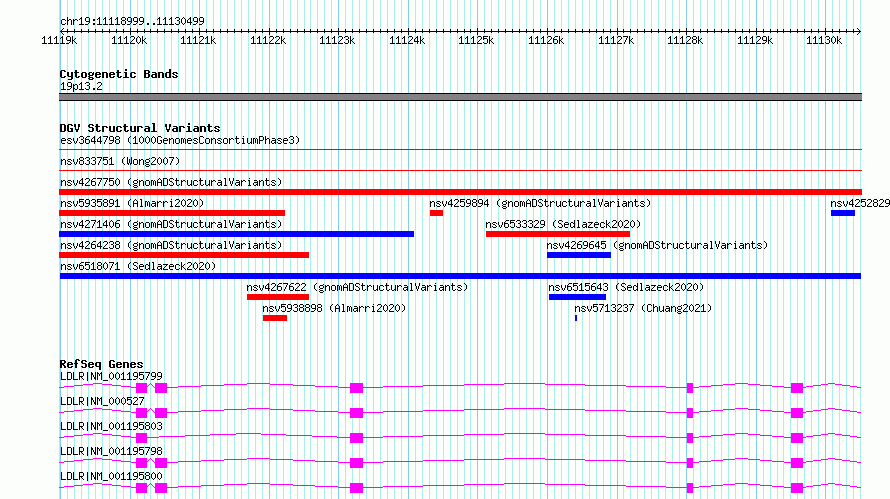890x499 pixels.
Task: Click the Cytogenetic Bands track title
Action: click(x=119, y=74)
